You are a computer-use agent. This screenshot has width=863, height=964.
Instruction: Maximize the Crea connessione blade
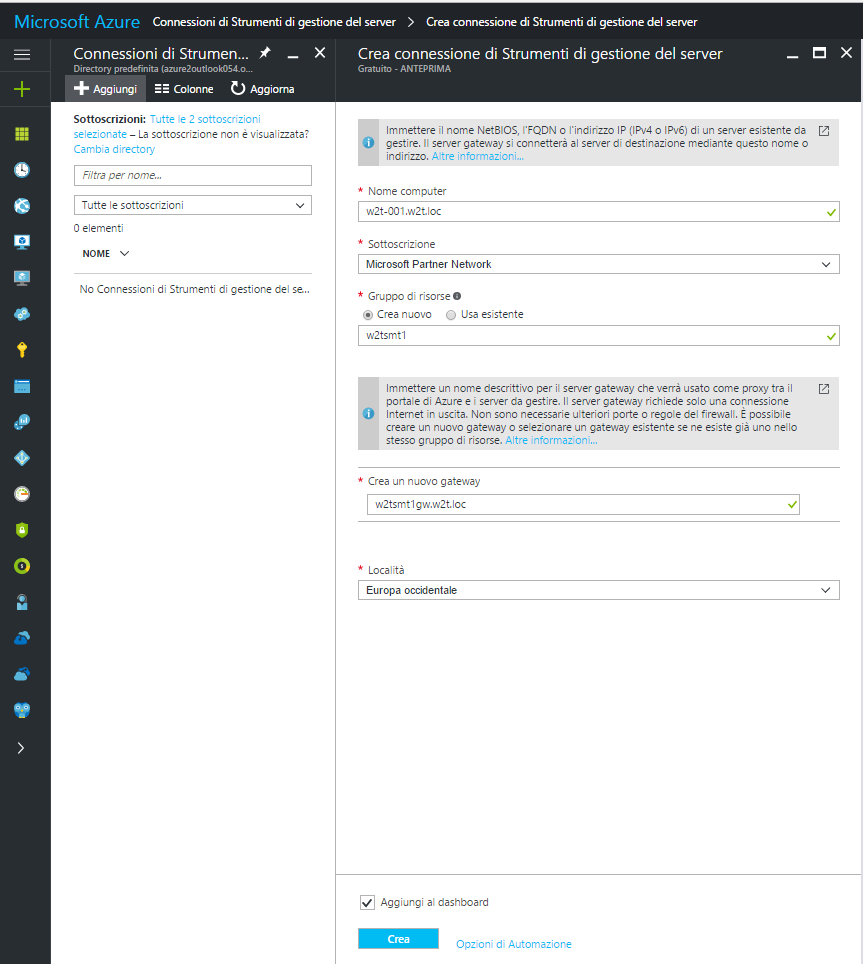coord(819,53)
